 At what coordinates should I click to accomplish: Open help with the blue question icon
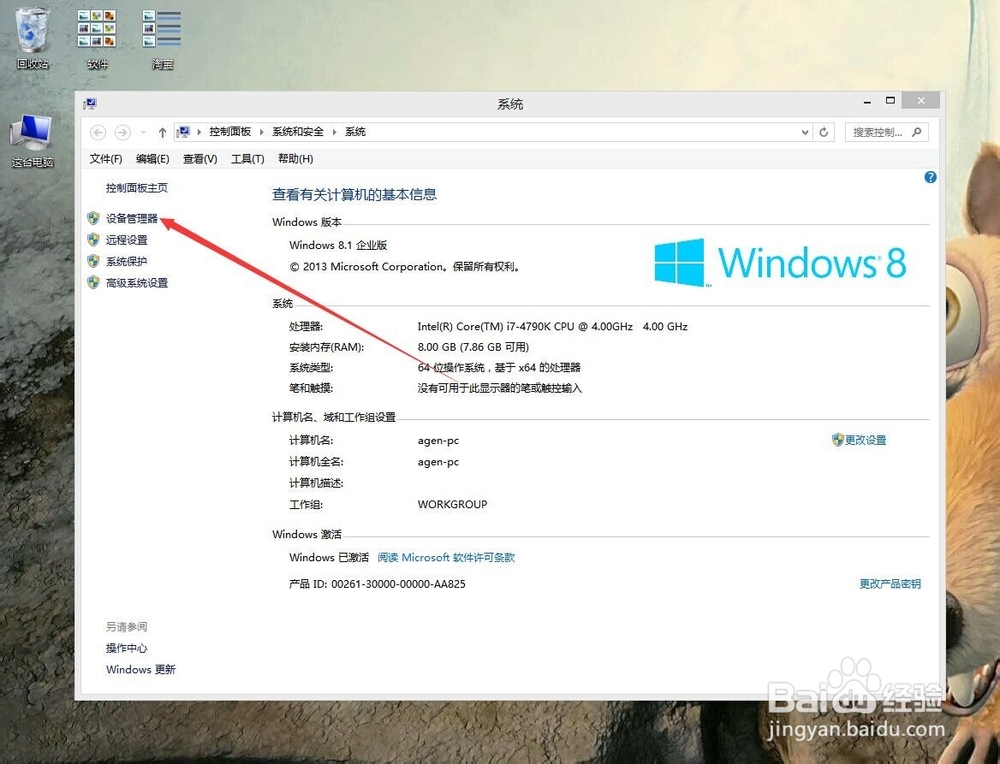(930, 177)
